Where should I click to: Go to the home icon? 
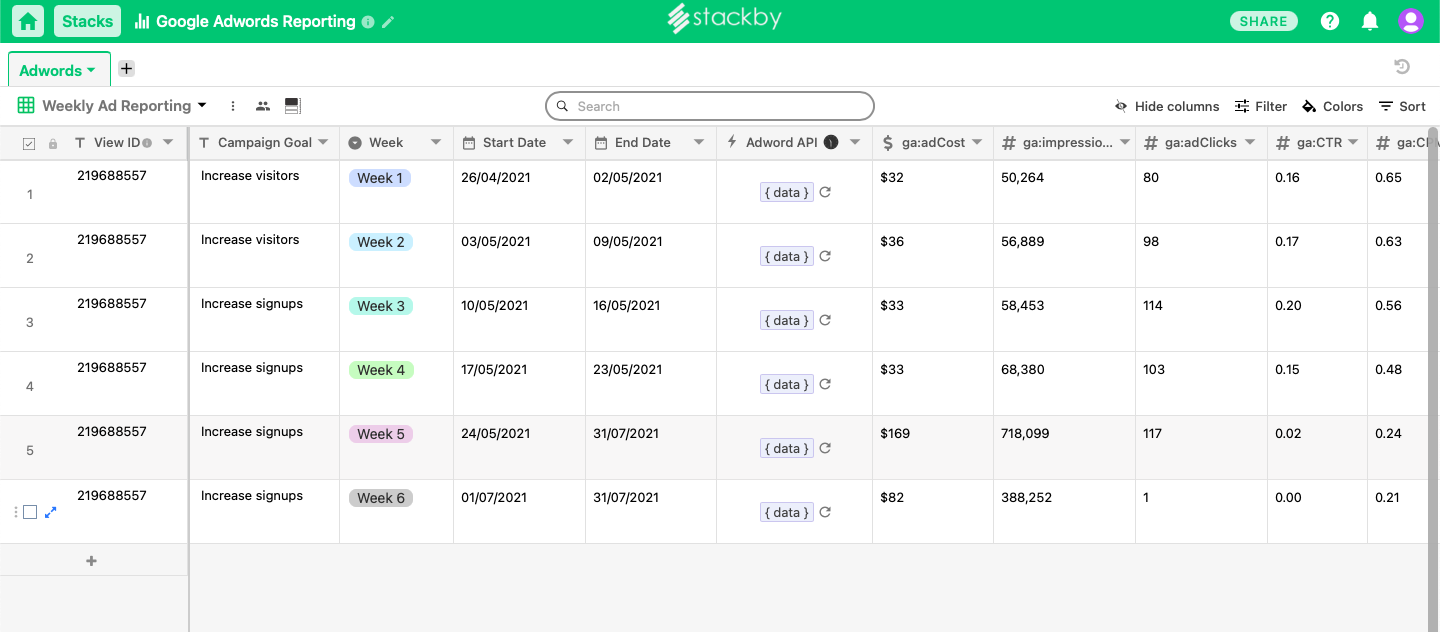pyautogui.click(x=28, y=21)
